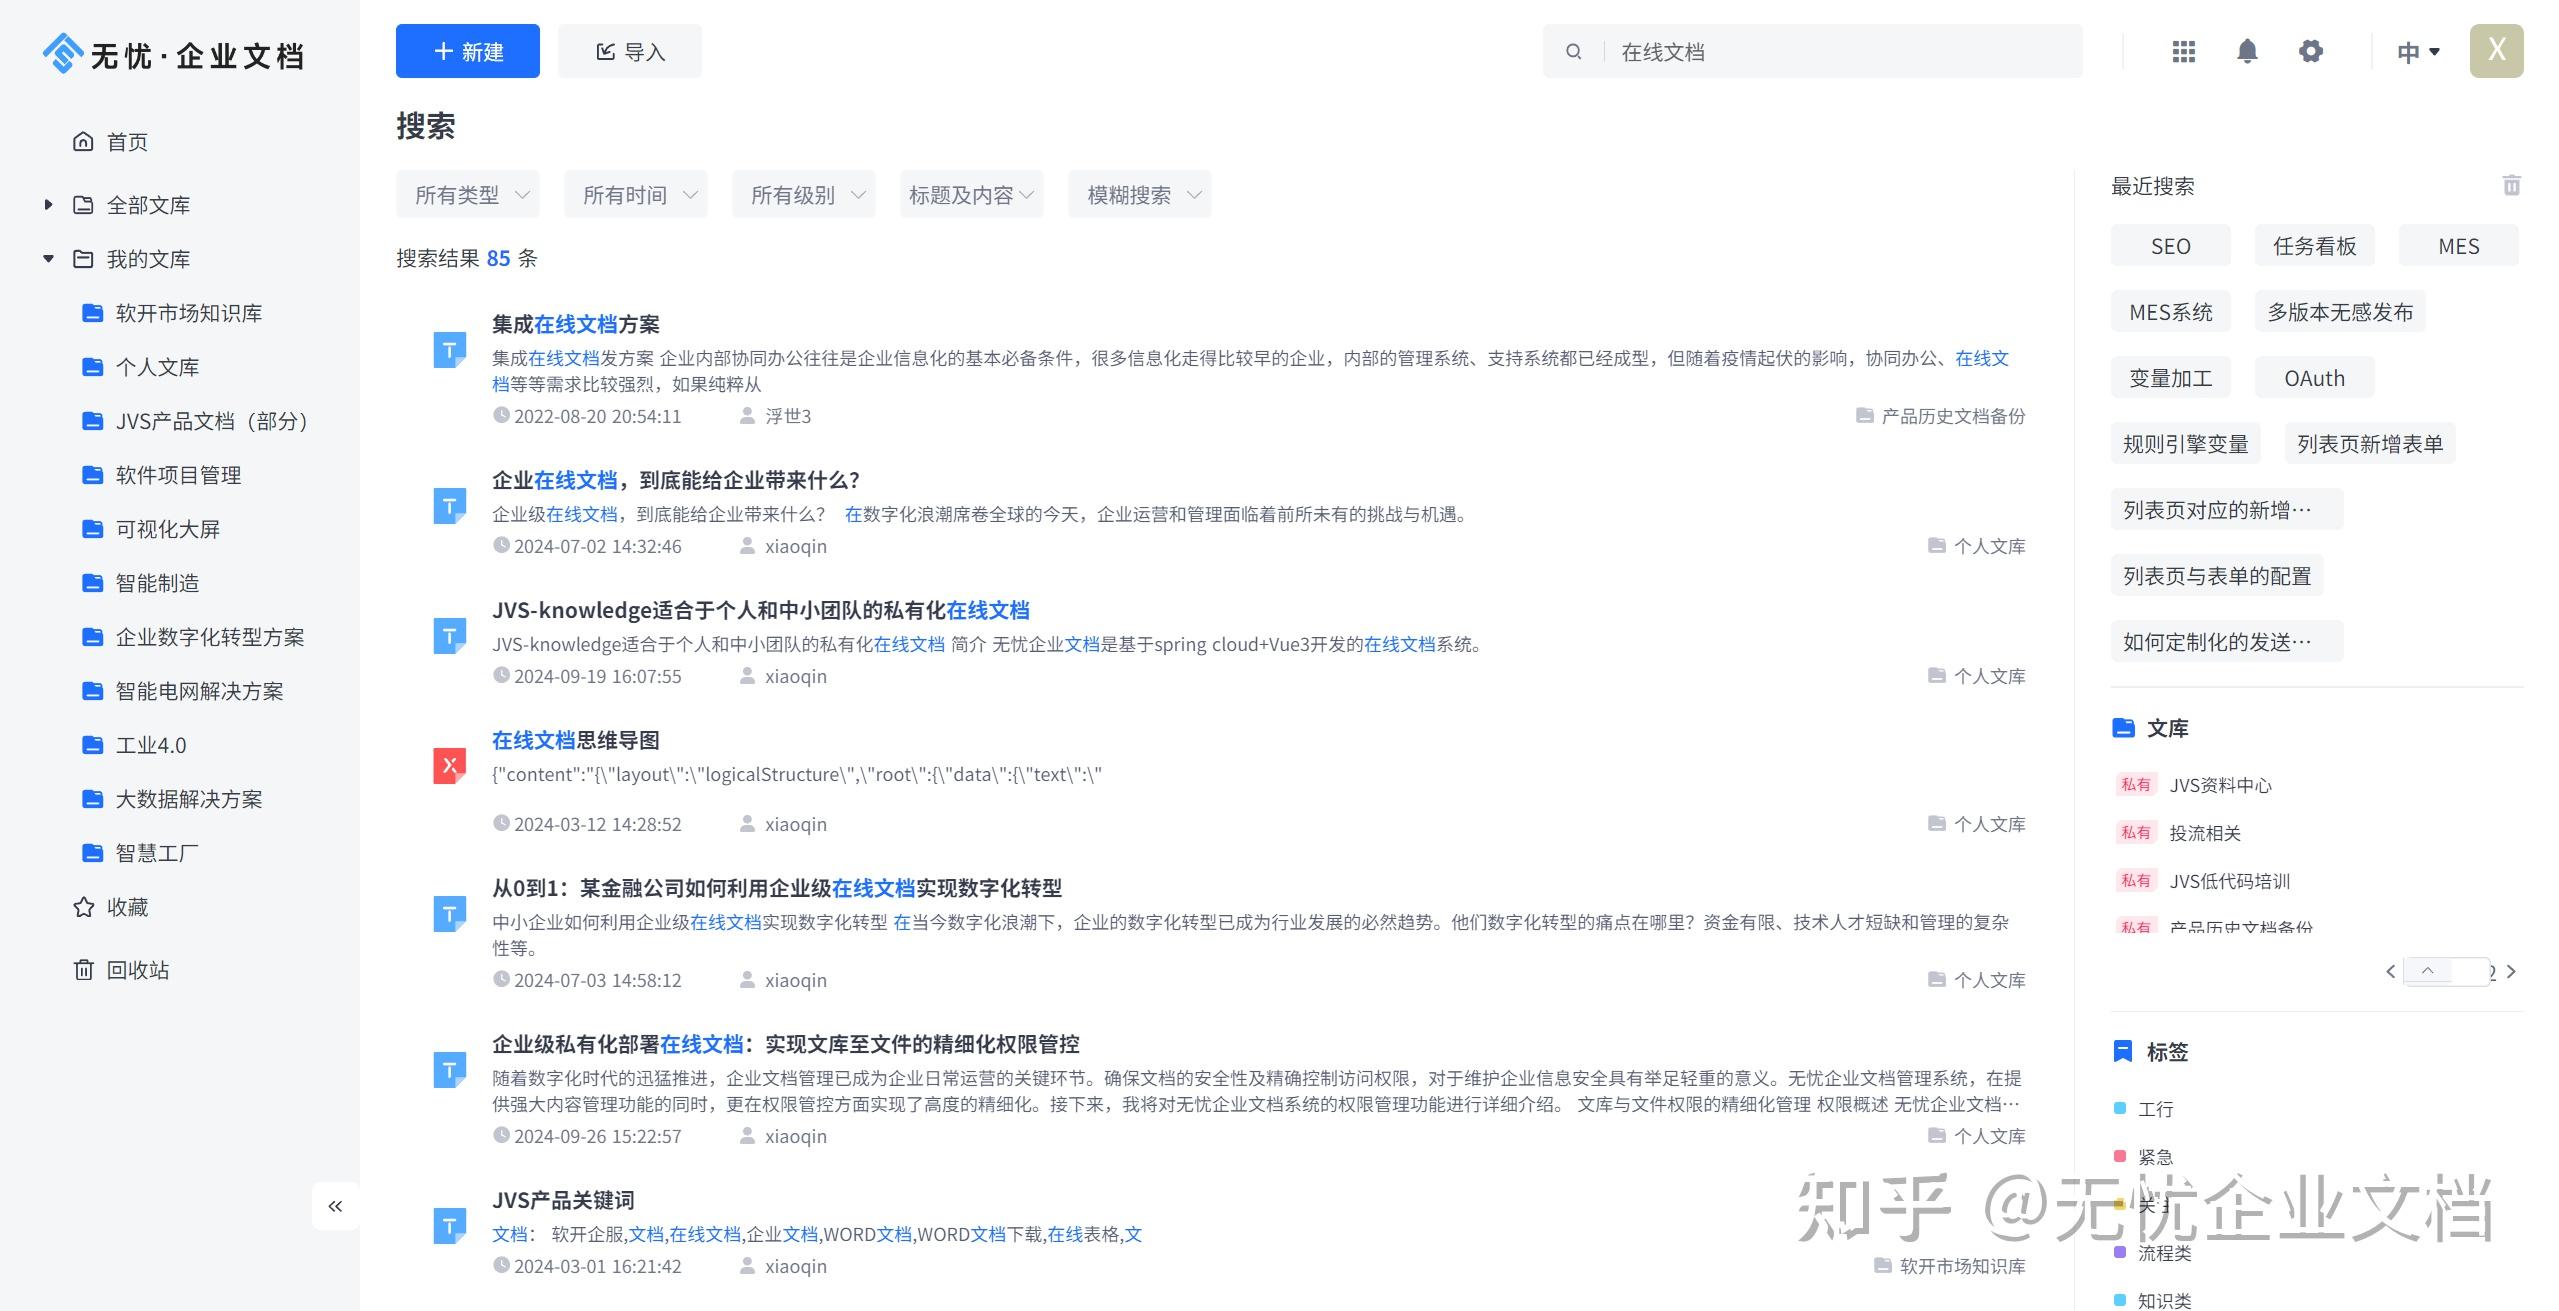Viewport: 2559px width, 1311px height.
Task: Open the 模糊搜索 dropdown
Action: pos(1139,195)
